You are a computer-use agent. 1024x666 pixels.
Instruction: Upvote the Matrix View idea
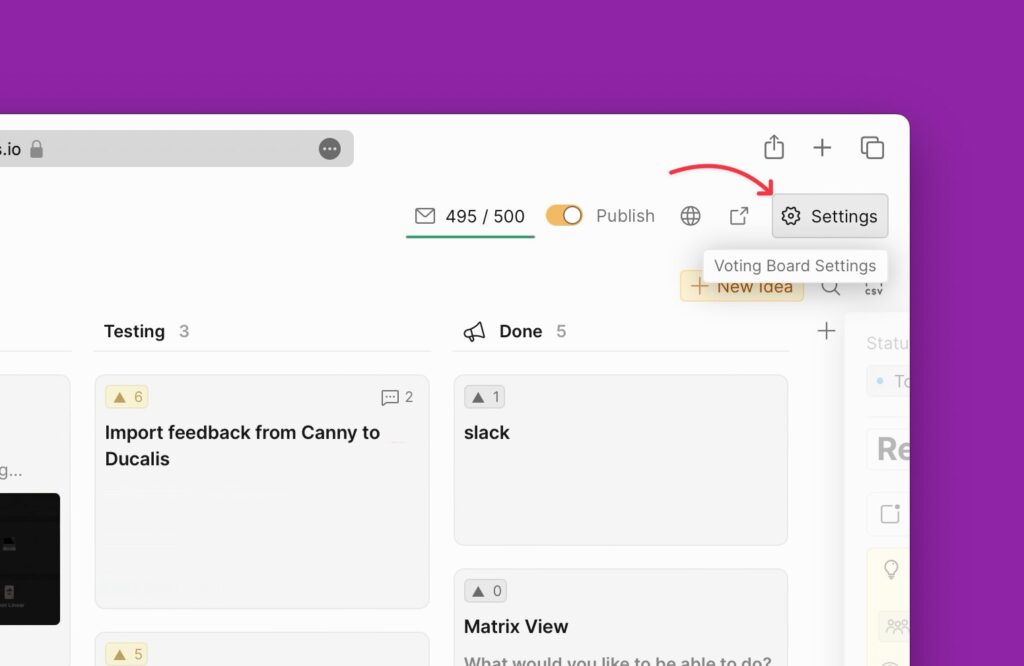click(x=485, y=591)
